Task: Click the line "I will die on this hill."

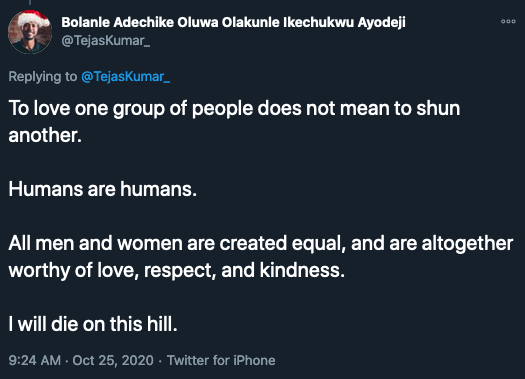Action: tap(93, 324)
